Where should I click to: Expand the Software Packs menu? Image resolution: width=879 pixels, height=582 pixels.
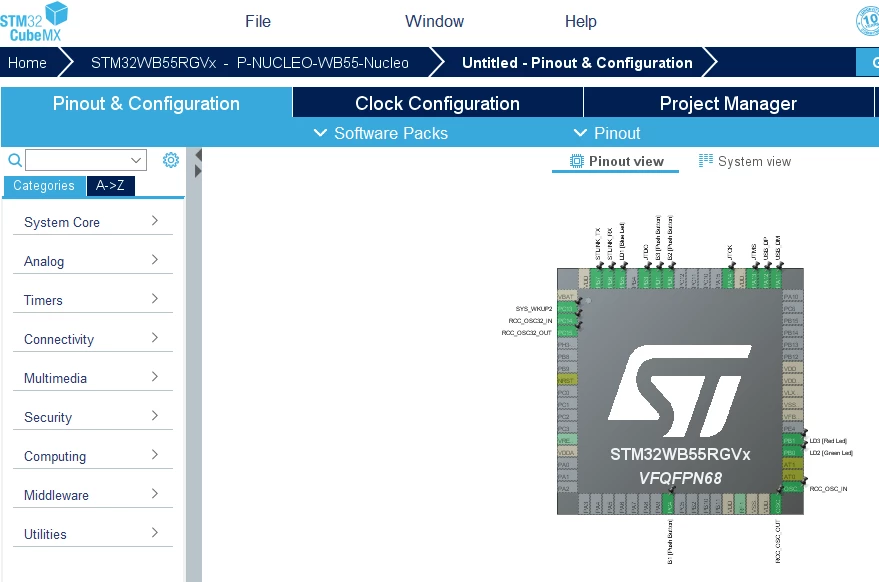click(x=381, y=133)
